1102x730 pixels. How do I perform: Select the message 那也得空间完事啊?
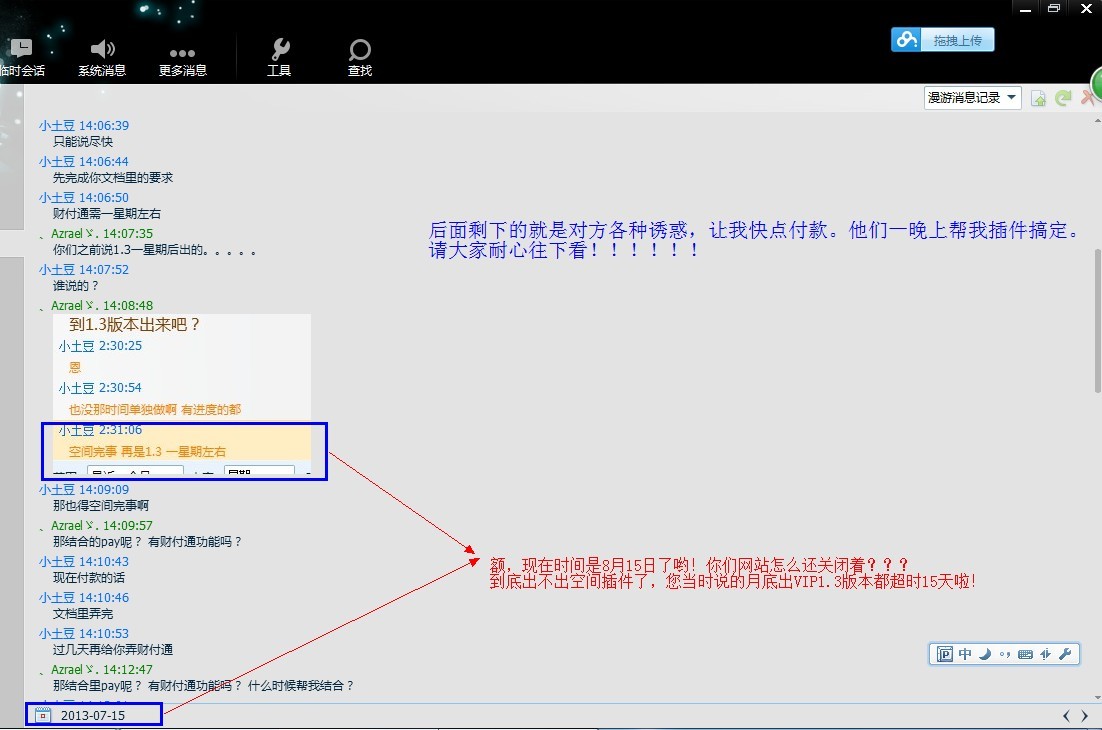tap(101, 506)
